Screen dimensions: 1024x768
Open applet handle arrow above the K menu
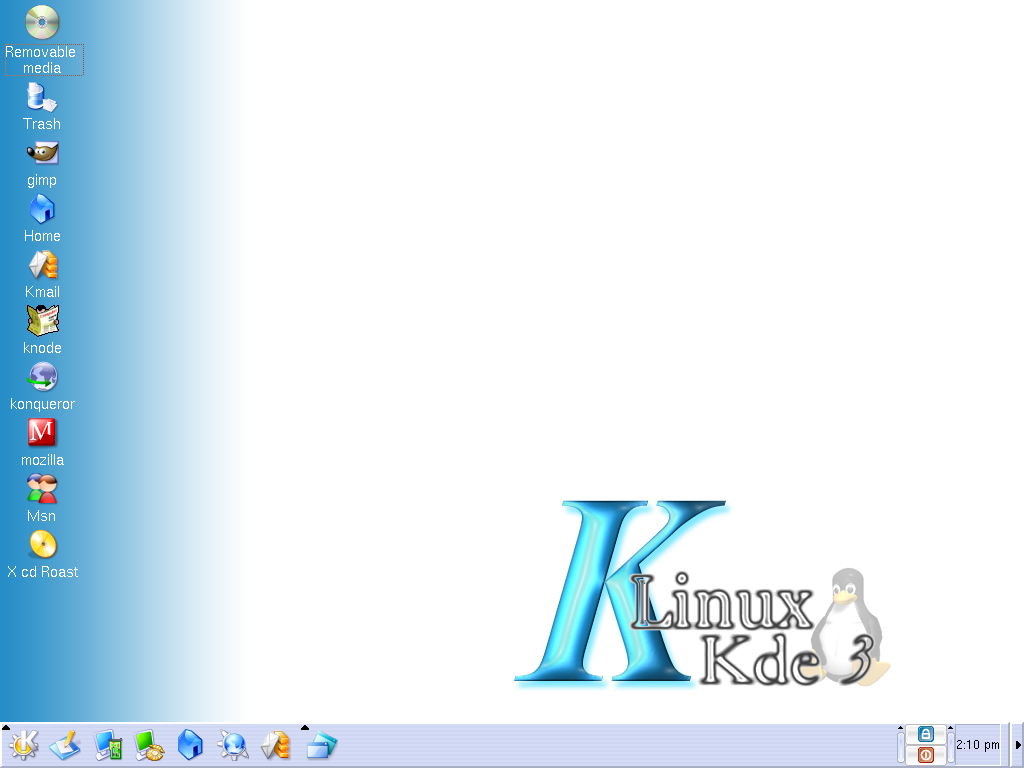coord(5,728)
